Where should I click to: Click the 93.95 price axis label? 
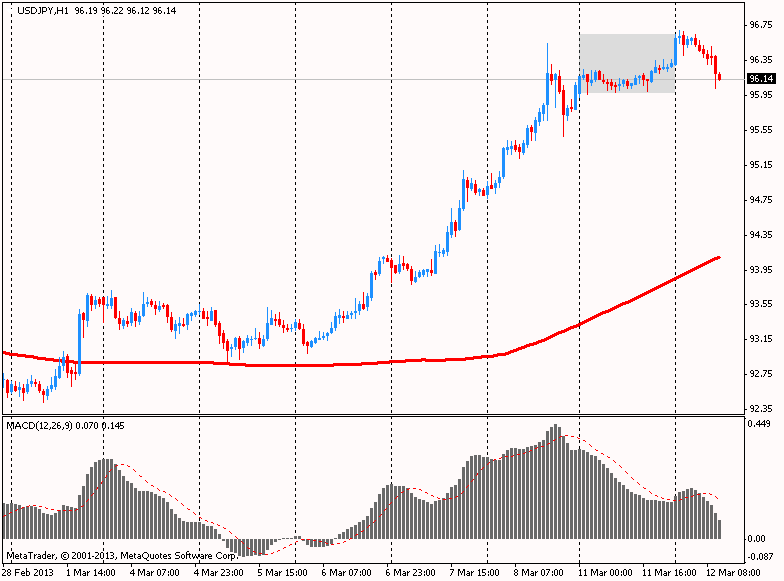(761, 270)
